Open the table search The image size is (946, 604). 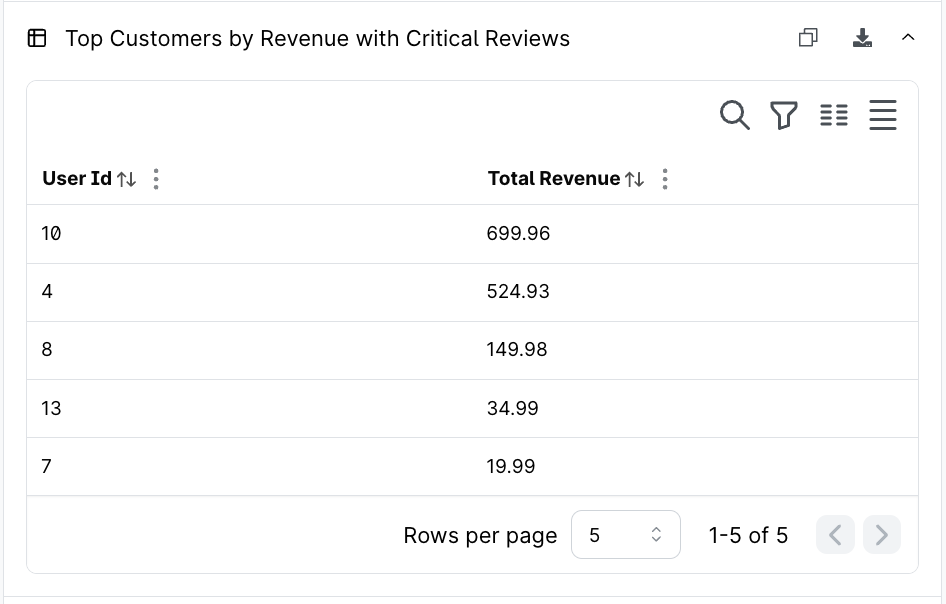click(734, 115)
